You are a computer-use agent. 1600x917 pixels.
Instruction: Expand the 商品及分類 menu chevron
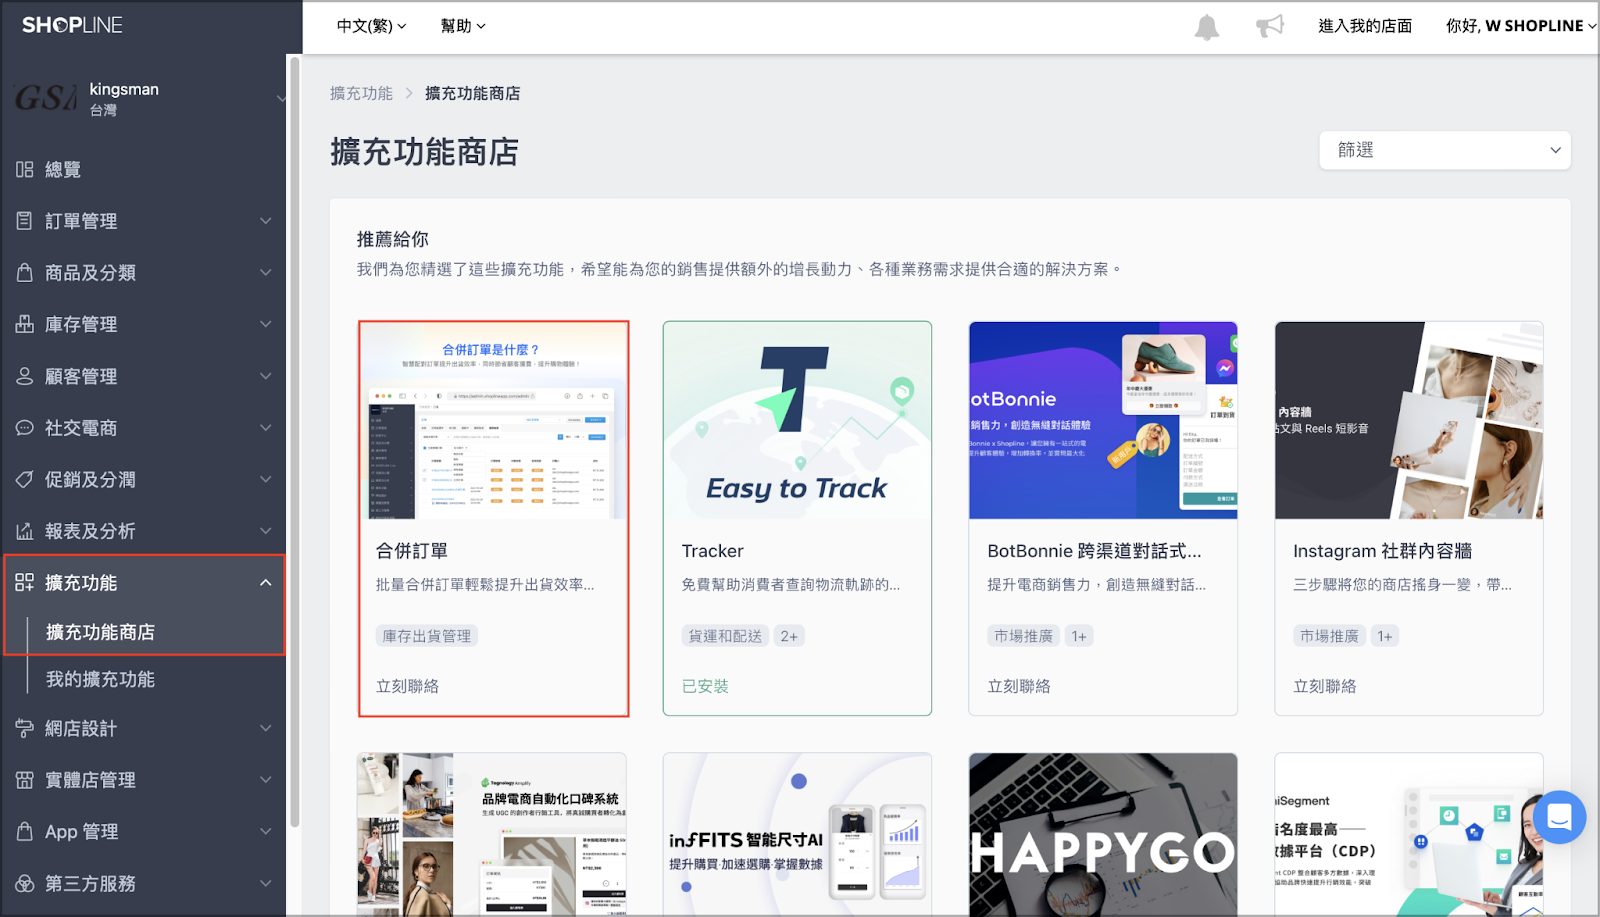(x=266, y=273)
